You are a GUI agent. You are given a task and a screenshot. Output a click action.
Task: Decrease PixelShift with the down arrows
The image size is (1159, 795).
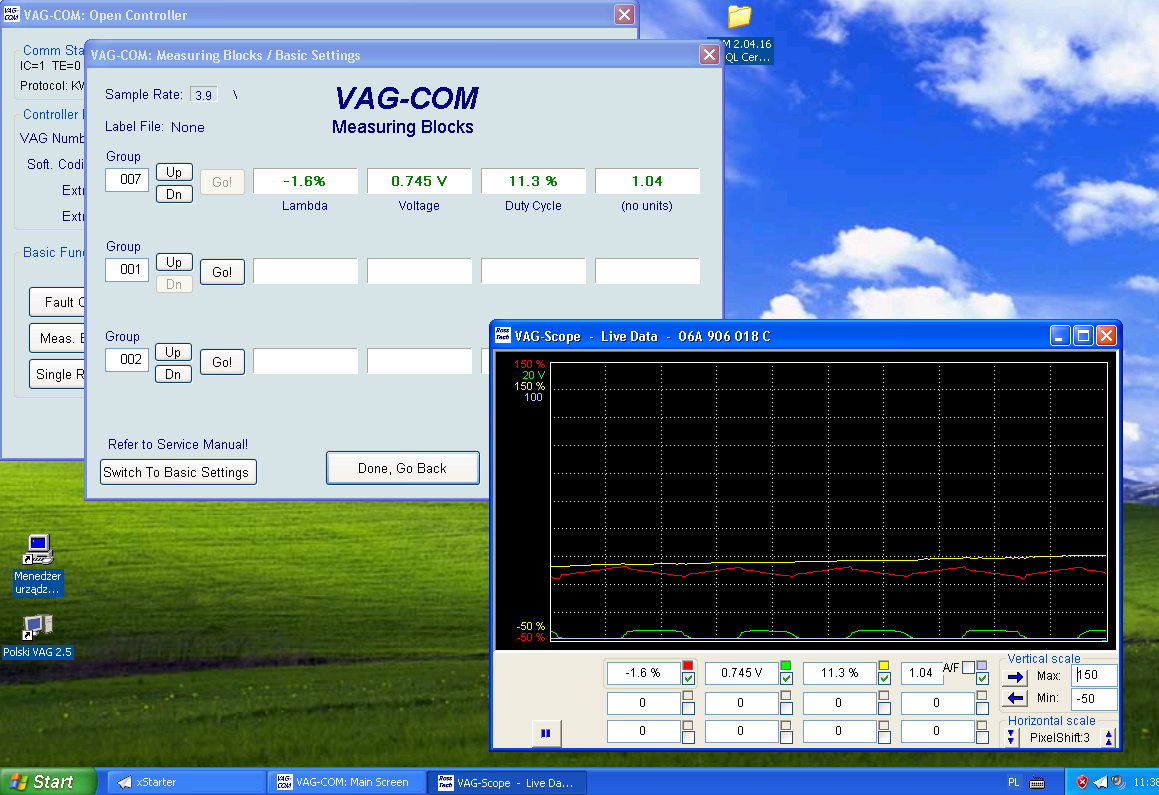1011,737
